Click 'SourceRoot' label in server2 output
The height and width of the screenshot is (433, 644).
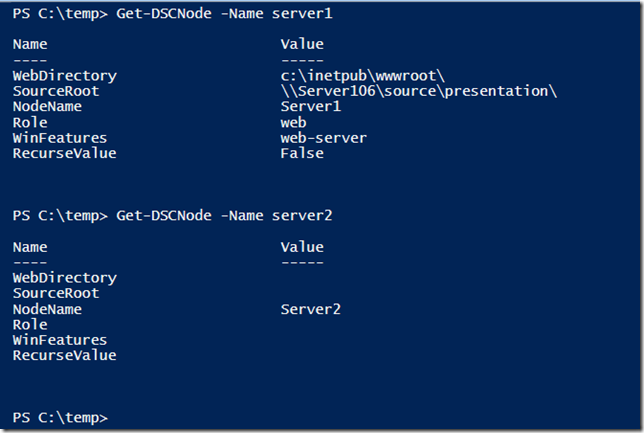[56, 293]
